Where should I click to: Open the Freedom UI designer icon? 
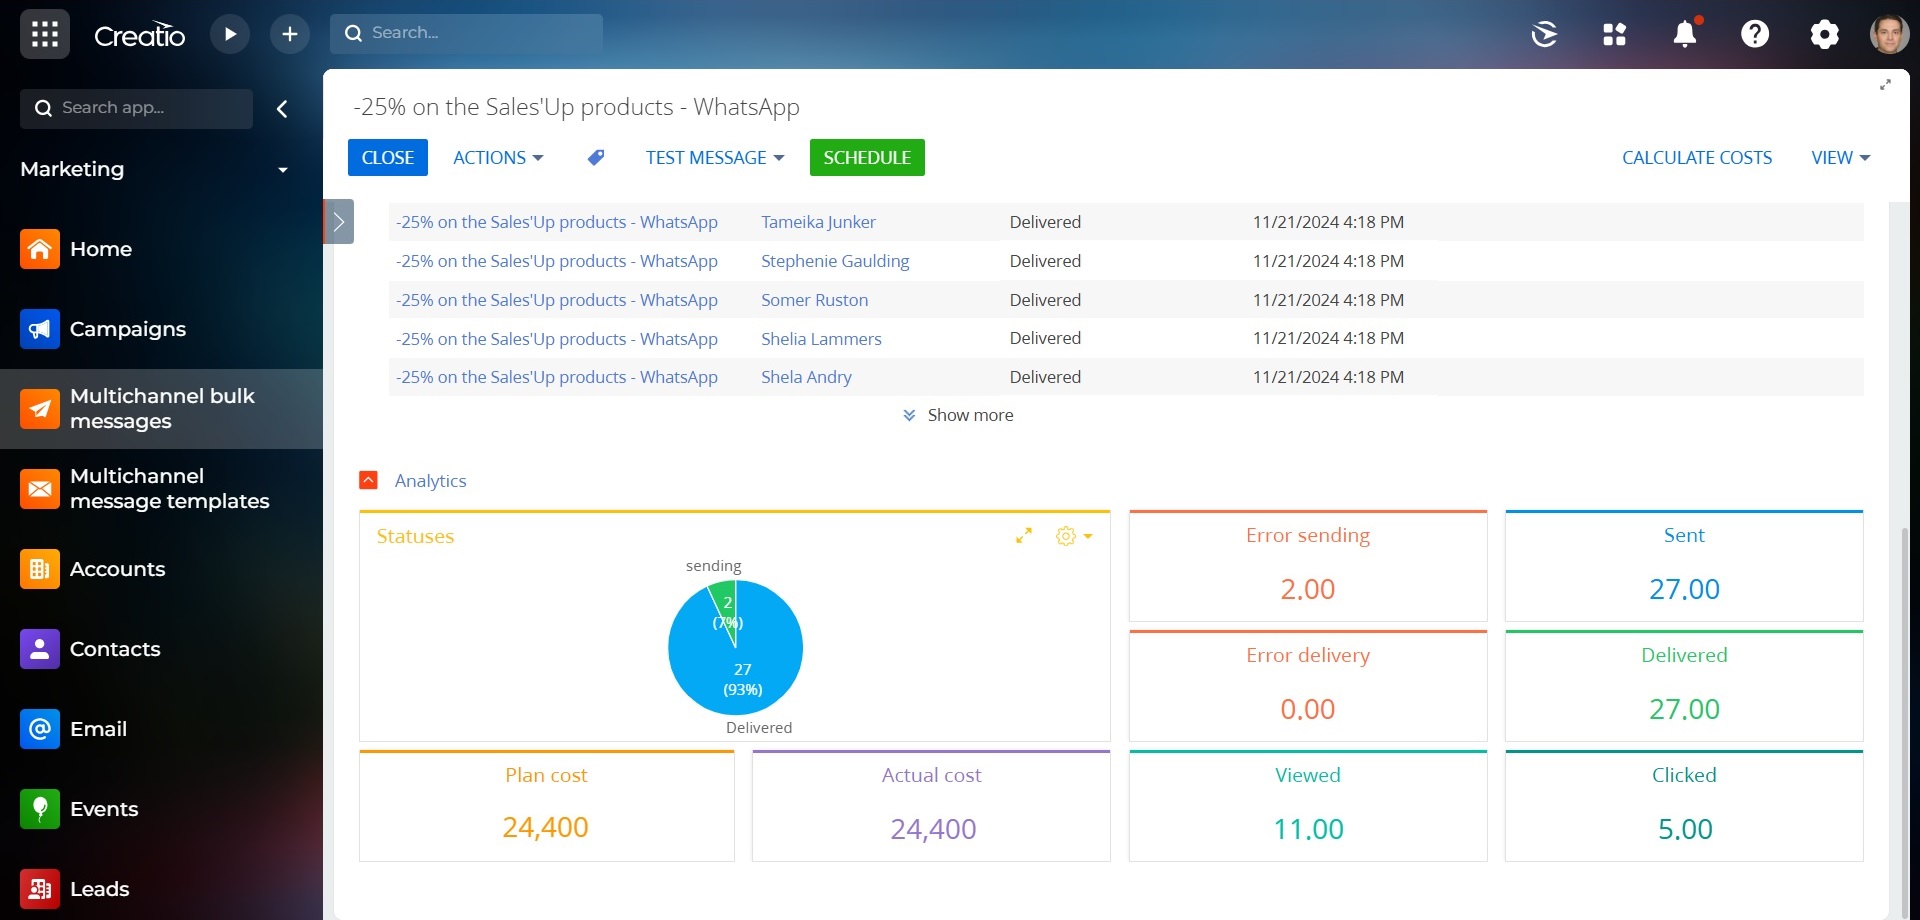click(x=1544, y=34)
